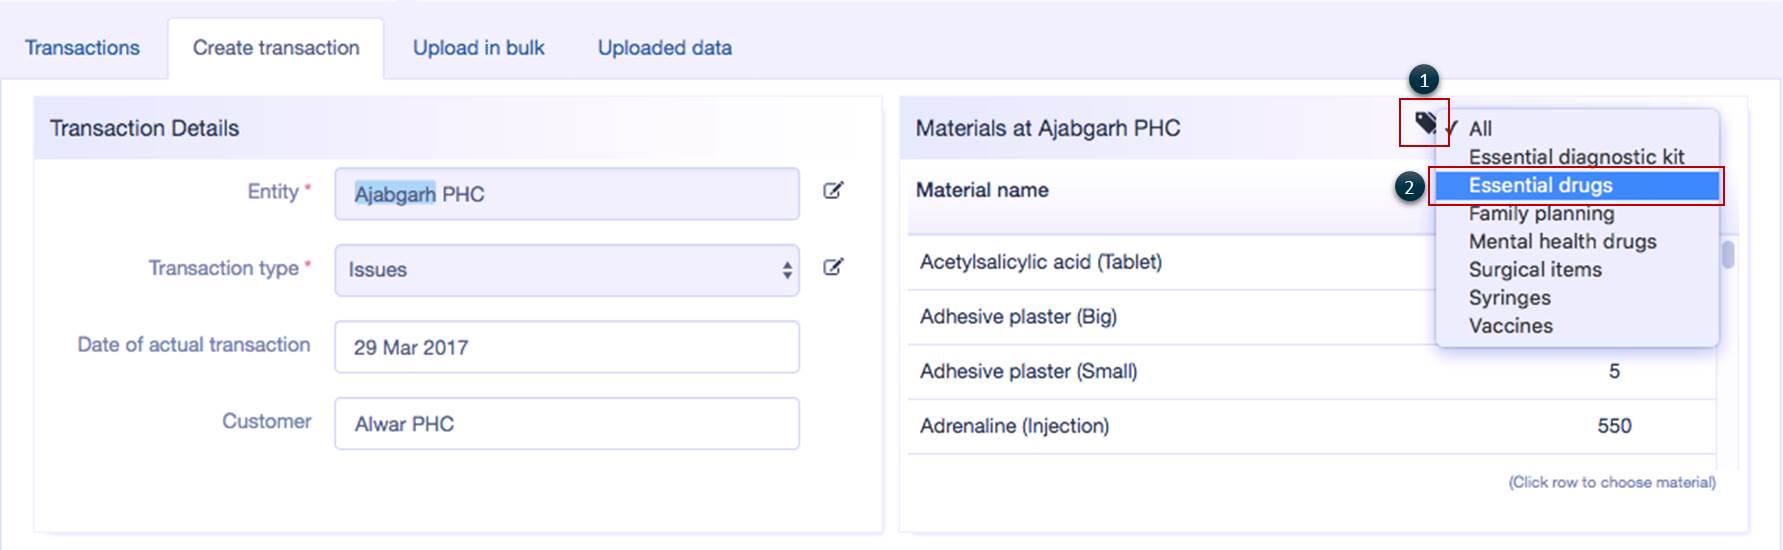1783x550 pixels.
Task: Click the Date of actual transaction field
Action: [x=566, y=347]
